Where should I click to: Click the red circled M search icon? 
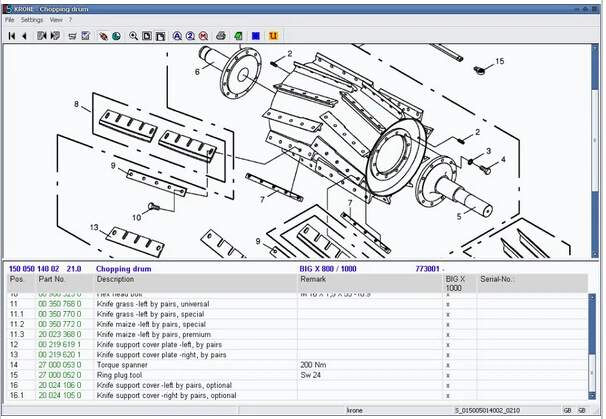pyautogui.click(x=203, y=36)
